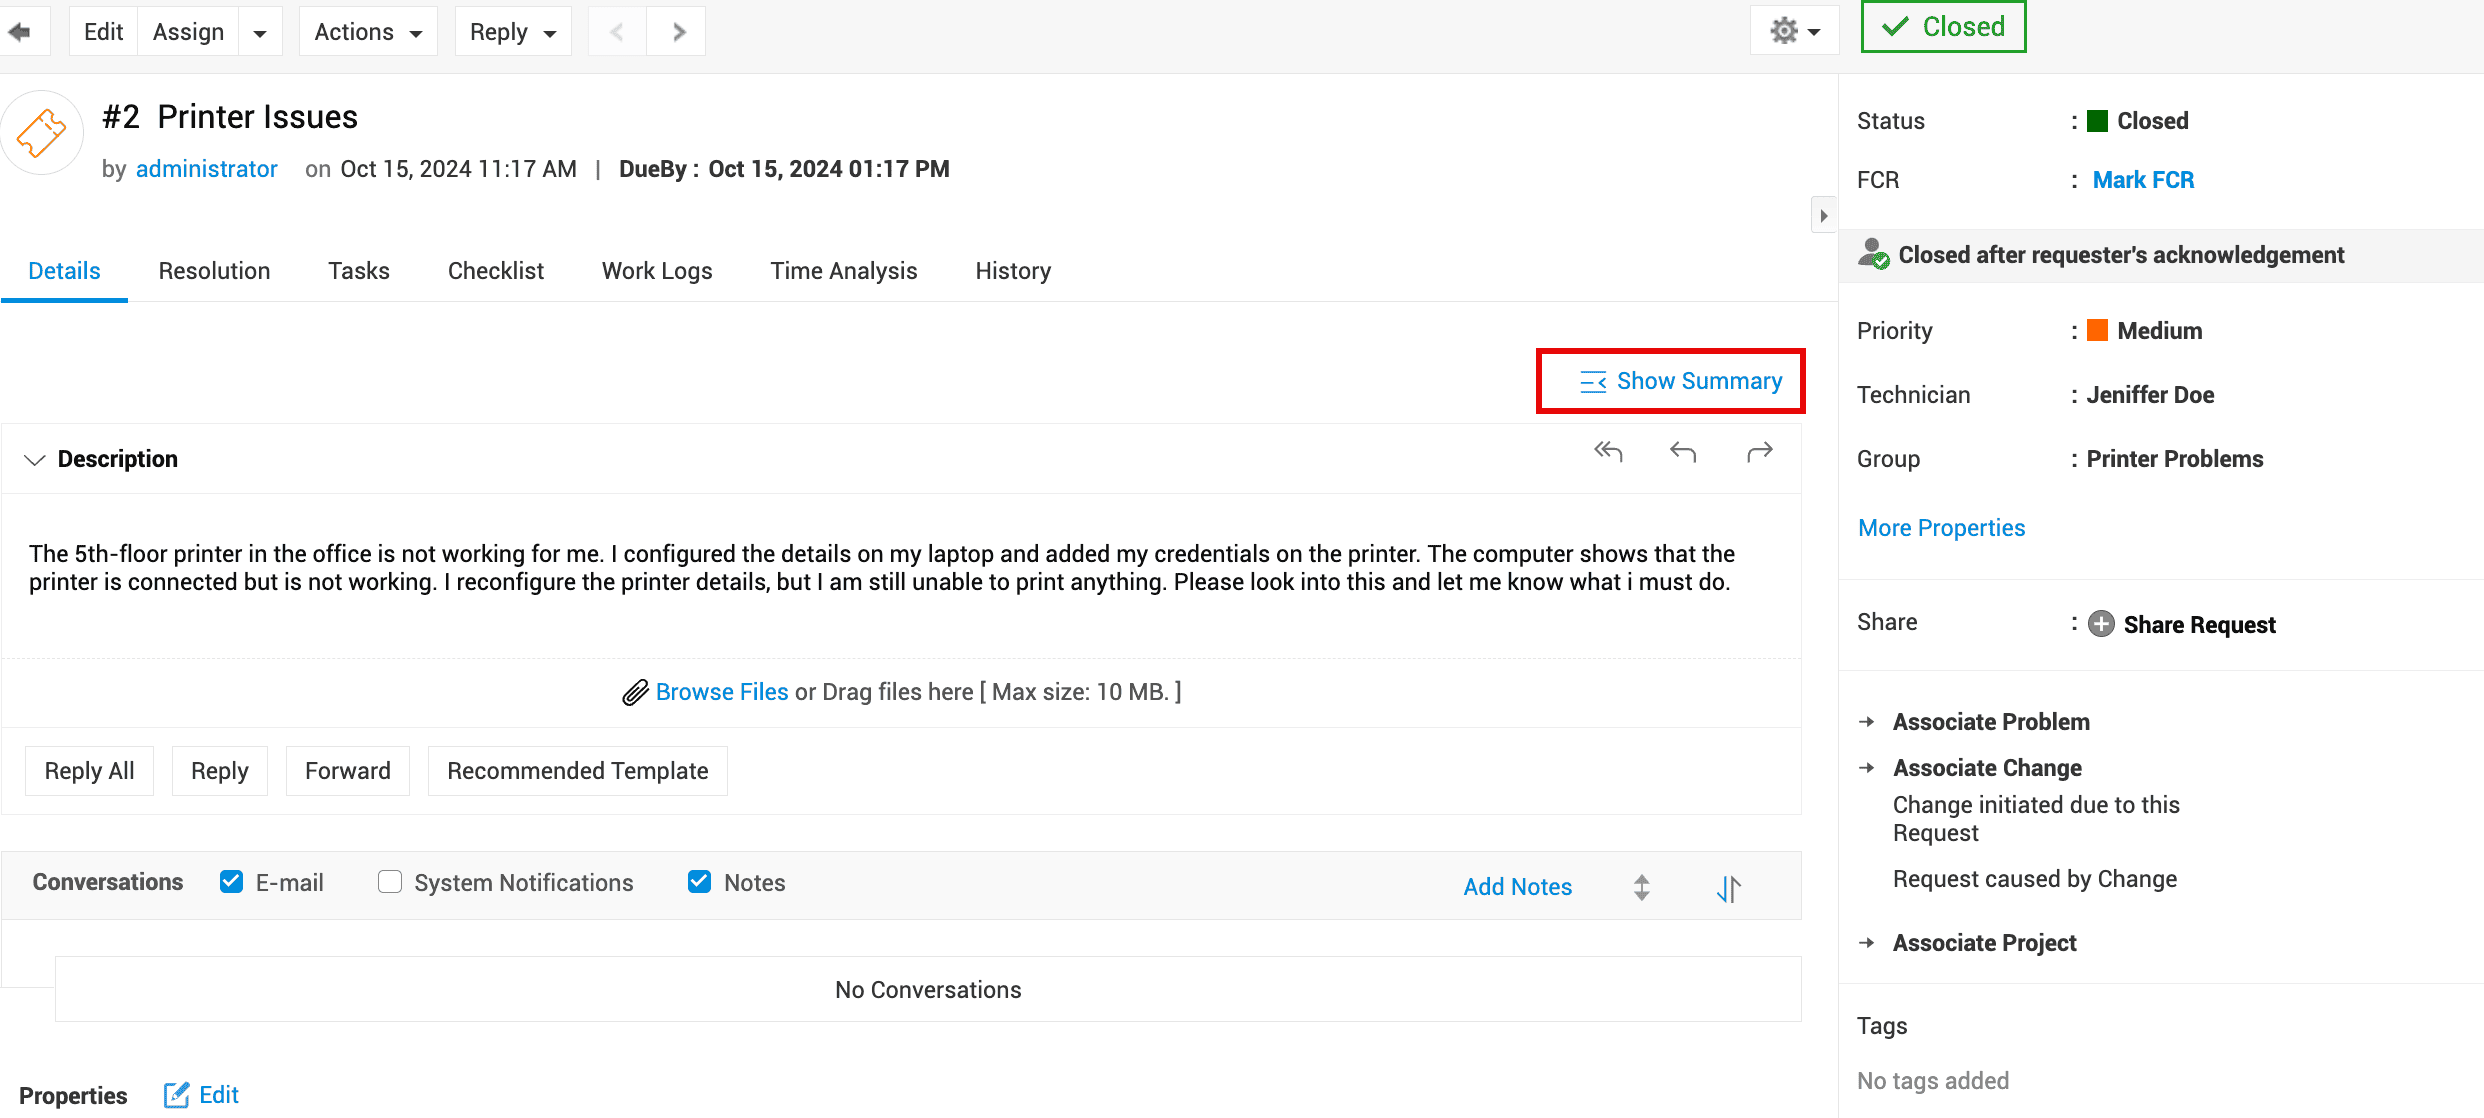The image size is (2484, 1118).
Task: Click the next request arrow
Action: (678, 32)
